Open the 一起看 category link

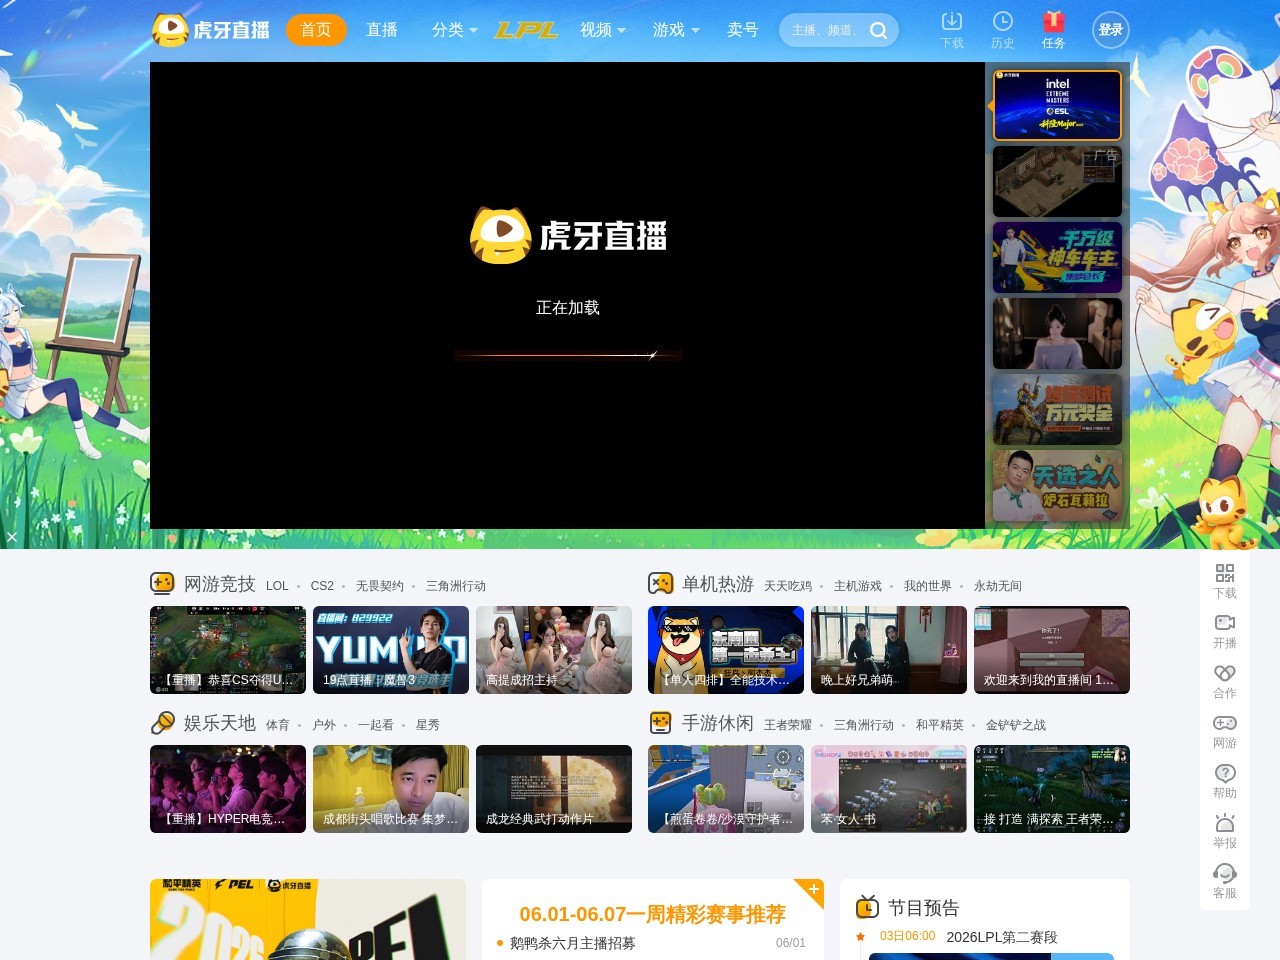tap(376, 725)
